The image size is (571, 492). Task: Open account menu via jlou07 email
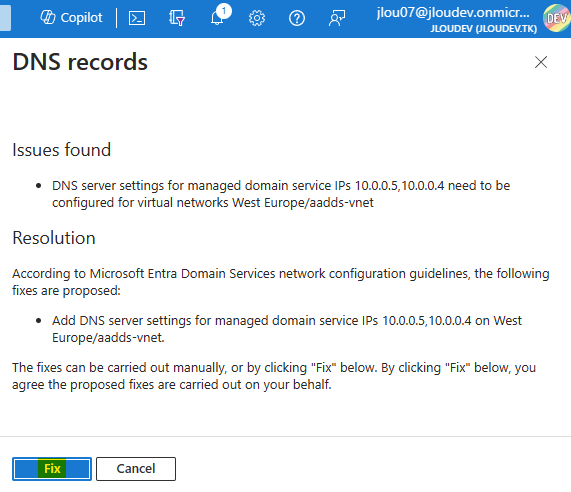[453, 12]
